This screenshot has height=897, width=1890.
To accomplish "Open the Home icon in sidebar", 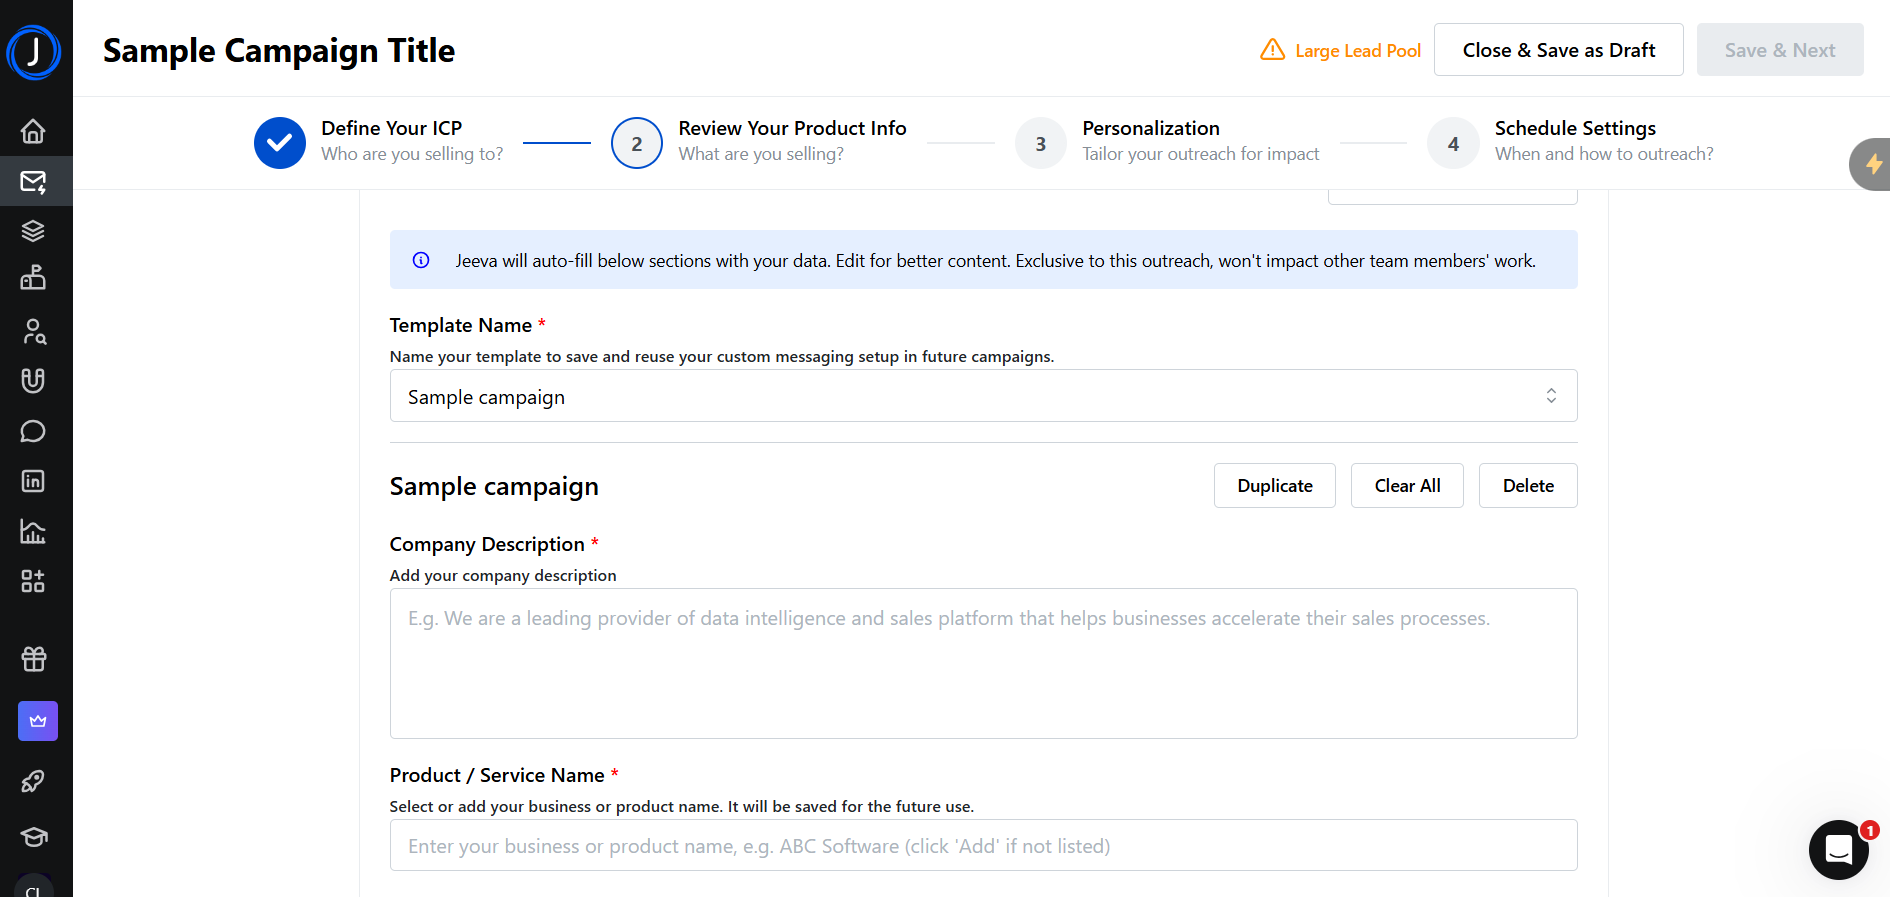I will (33, 131).
